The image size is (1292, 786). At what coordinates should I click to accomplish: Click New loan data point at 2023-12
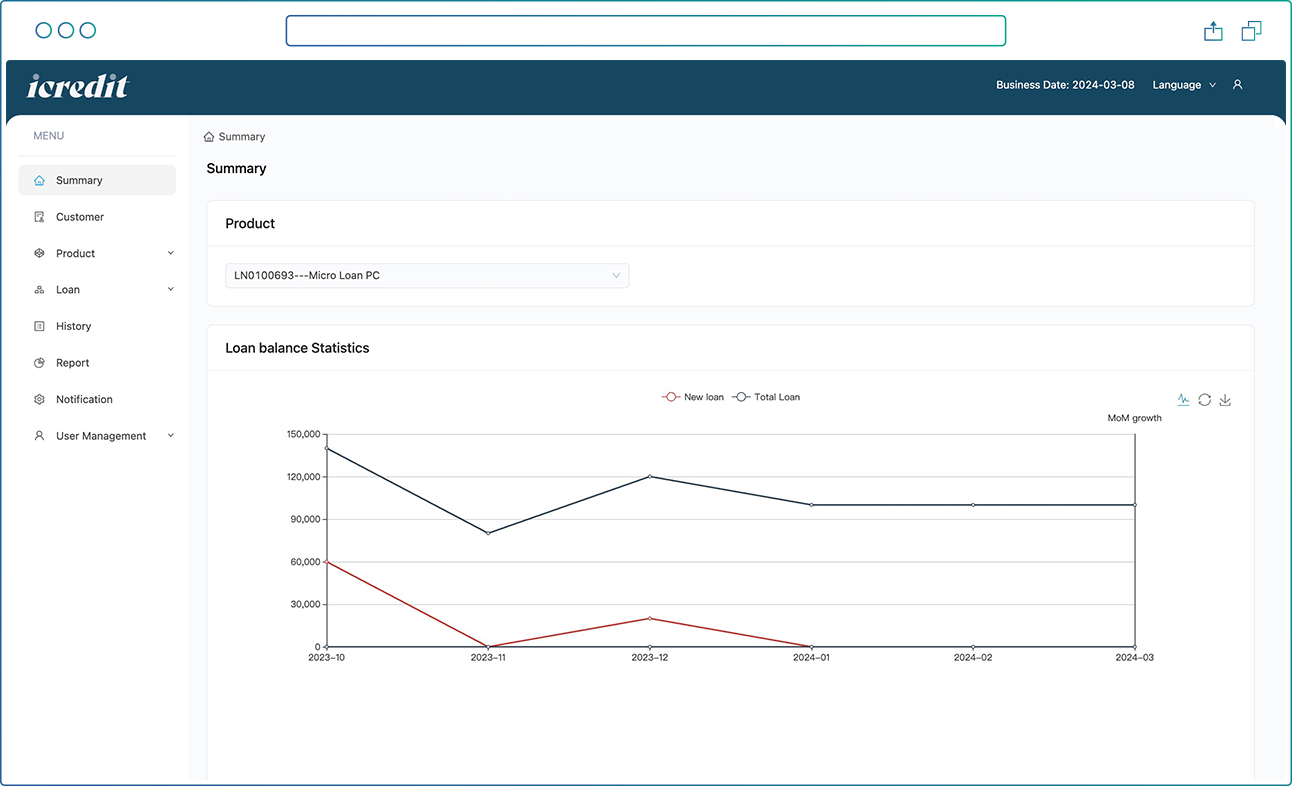tap(650, 618)
